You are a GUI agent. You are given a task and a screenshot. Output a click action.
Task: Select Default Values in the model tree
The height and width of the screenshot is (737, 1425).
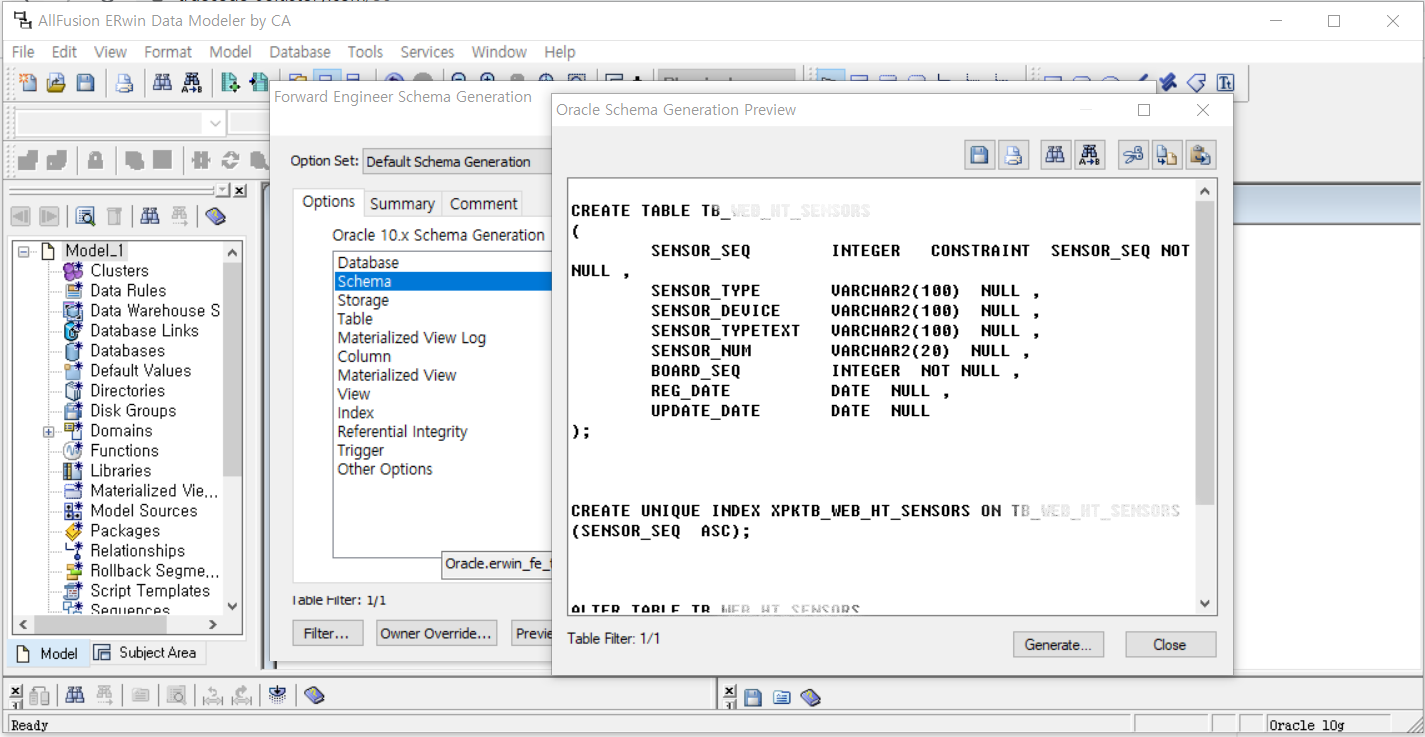[140, 371]
